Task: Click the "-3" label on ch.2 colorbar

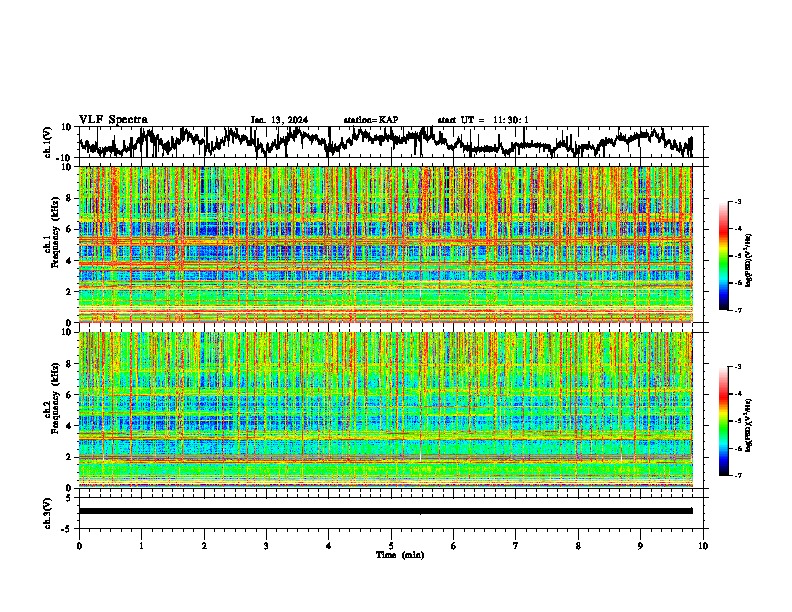Action: coord(738,367)
